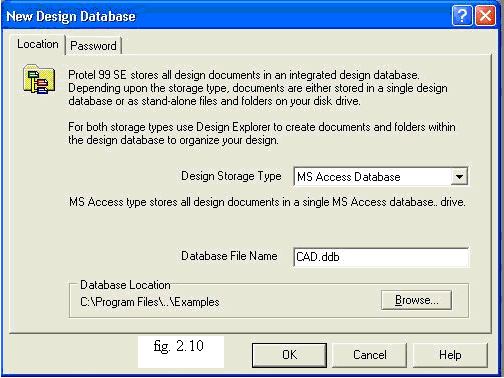
Task: Click the MS Access type description line
Action: coord(267,202)
